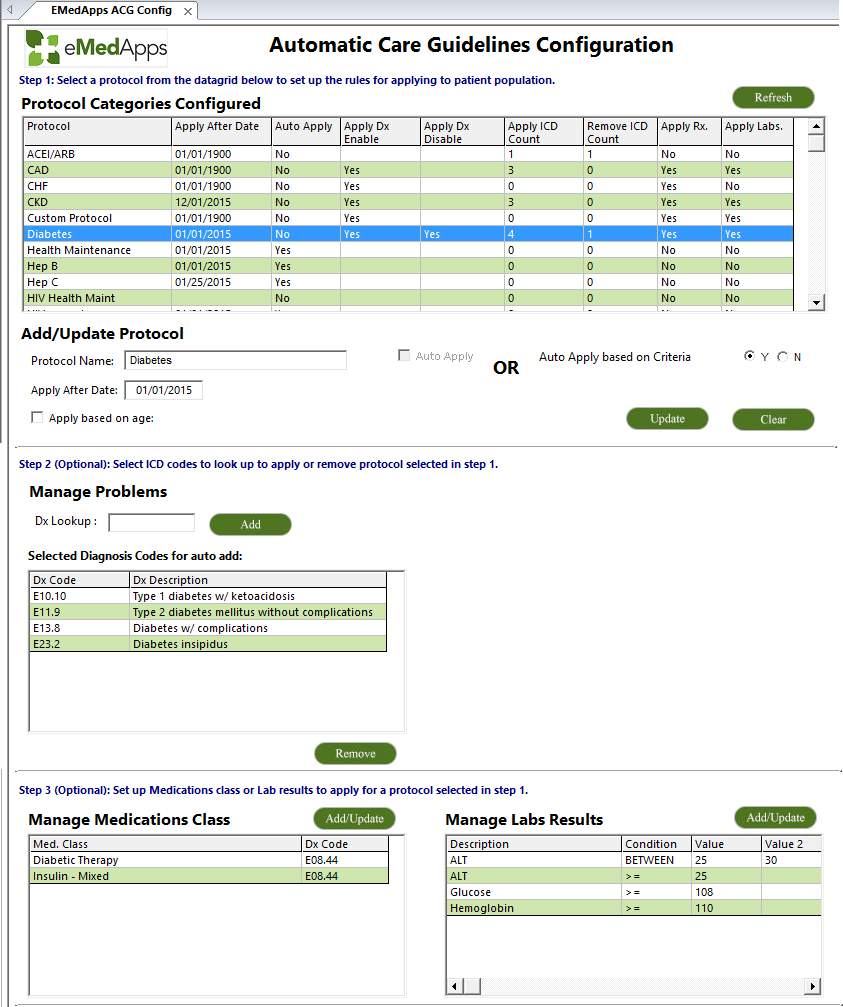Click the Dx Description column header

(x=258, y=580)
